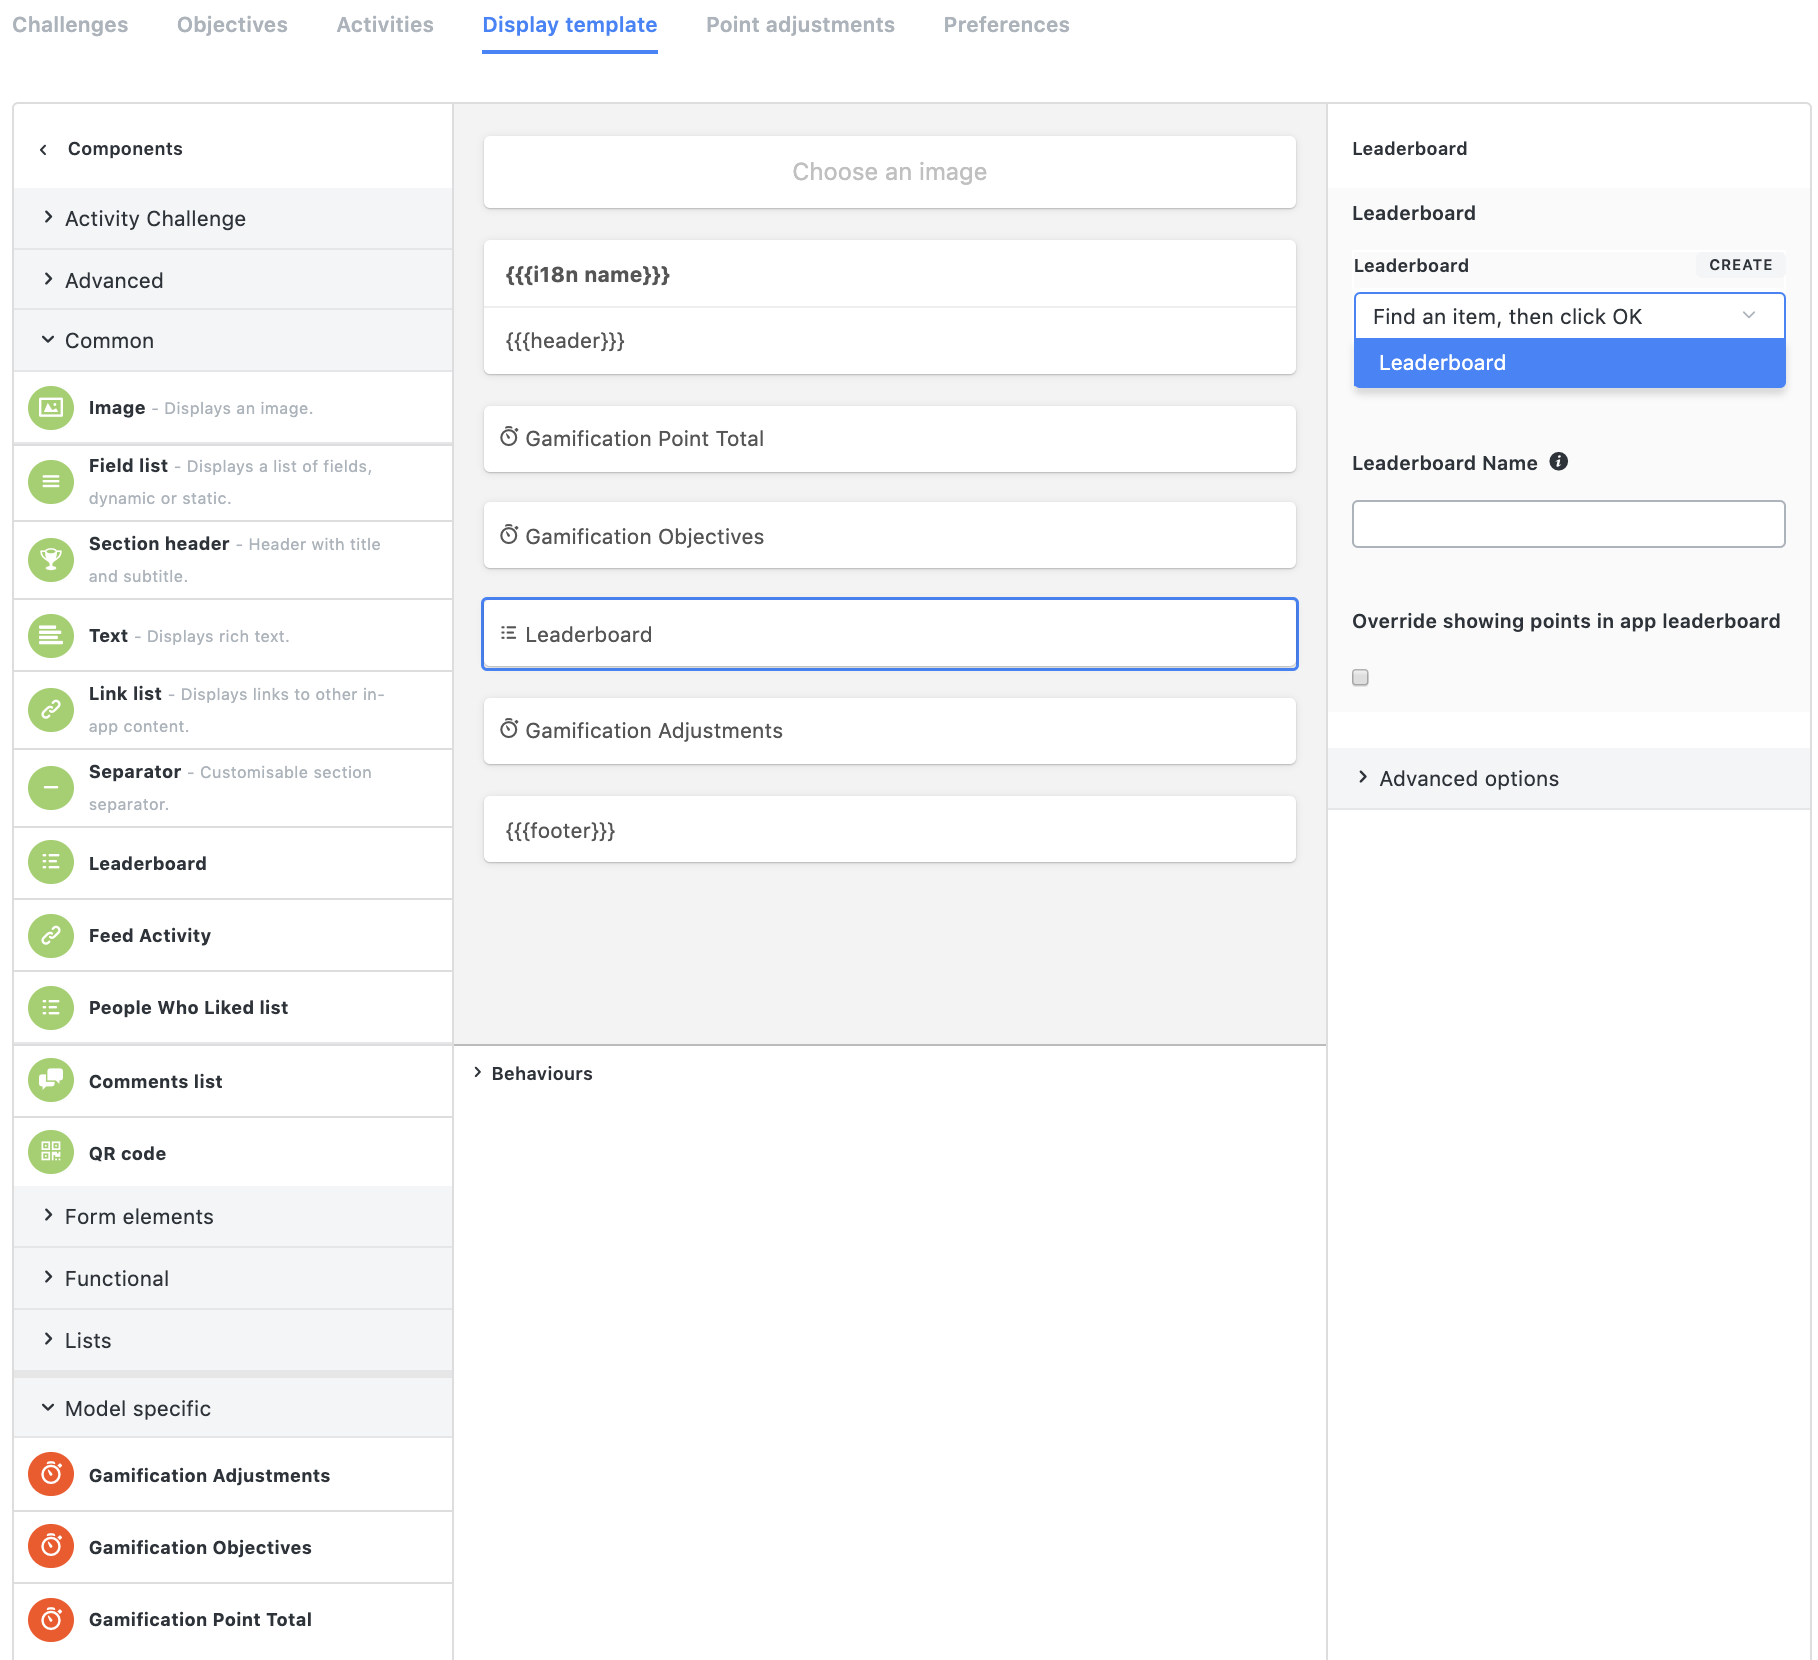Click the Feed Activity link icon
This screenshot has width=1818, height=1660.
pyautogui.click(x=50, y=935)
